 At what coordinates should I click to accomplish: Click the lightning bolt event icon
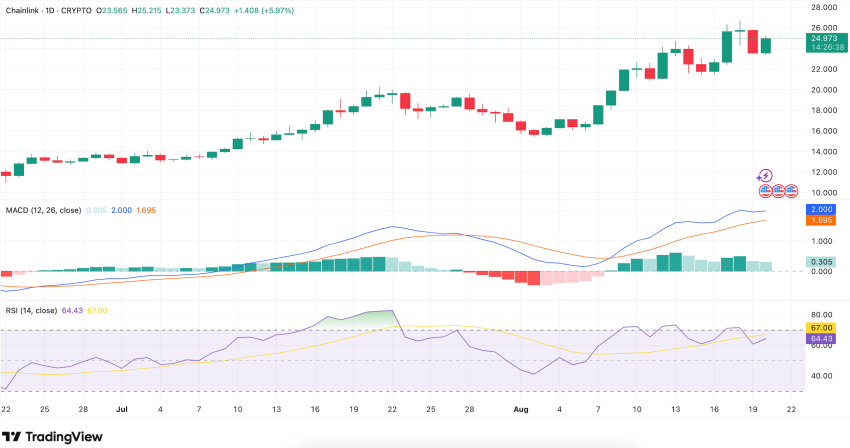coord(766,175)
